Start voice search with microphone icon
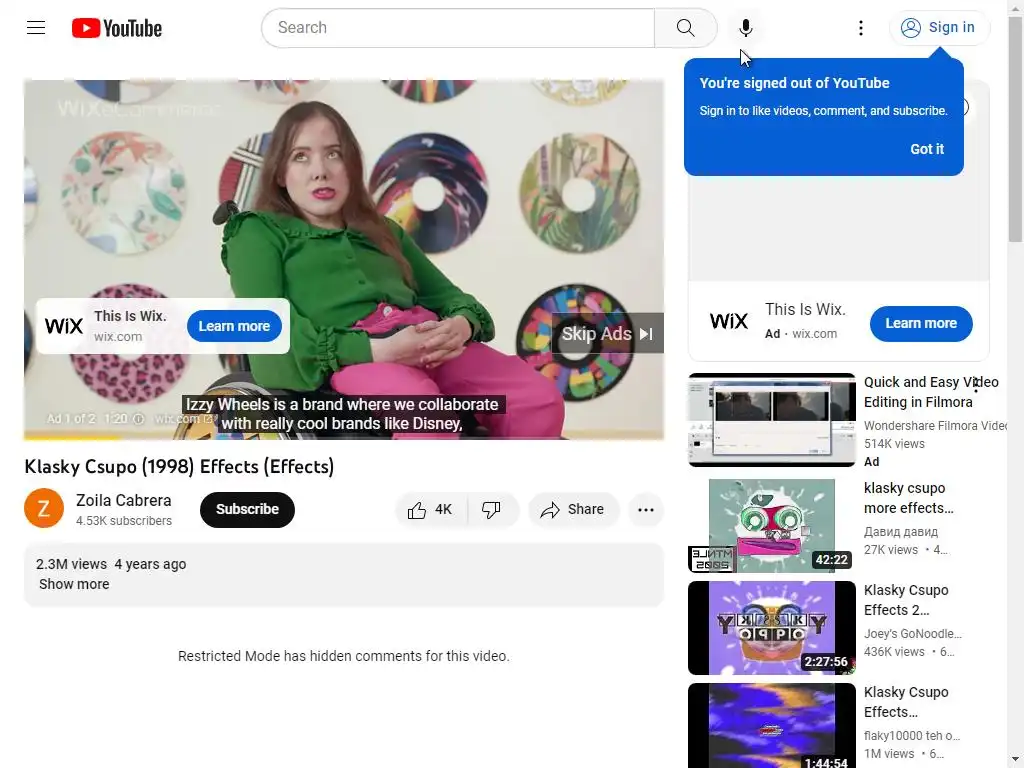 [x=745, y=27]
